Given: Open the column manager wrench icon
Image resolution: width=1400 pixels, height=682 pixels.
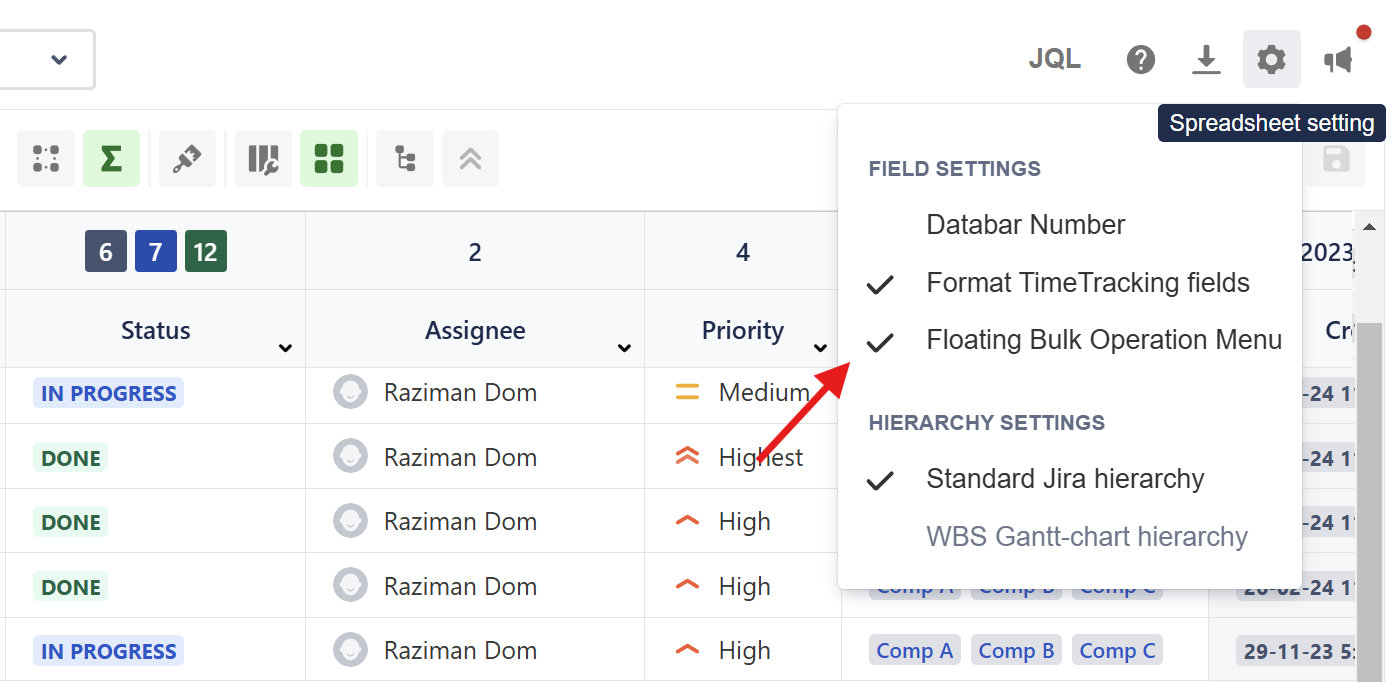Looking at the screenshot, I should point(263,158).
